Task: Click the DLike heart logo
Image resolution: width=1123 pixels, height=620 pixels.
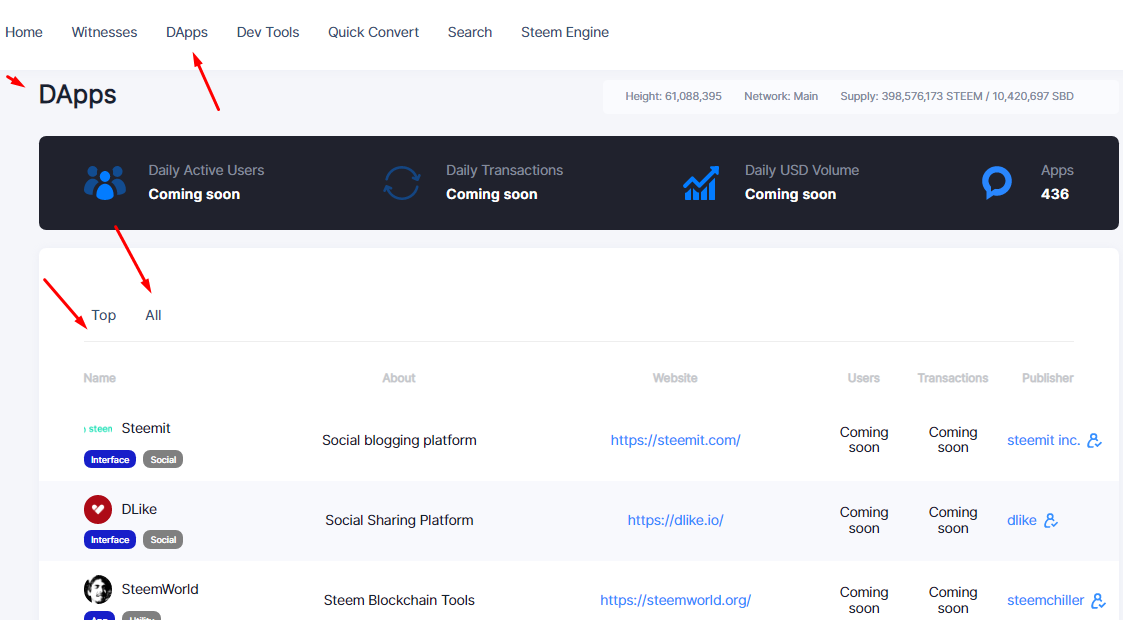Action: (x=98, y=509)
